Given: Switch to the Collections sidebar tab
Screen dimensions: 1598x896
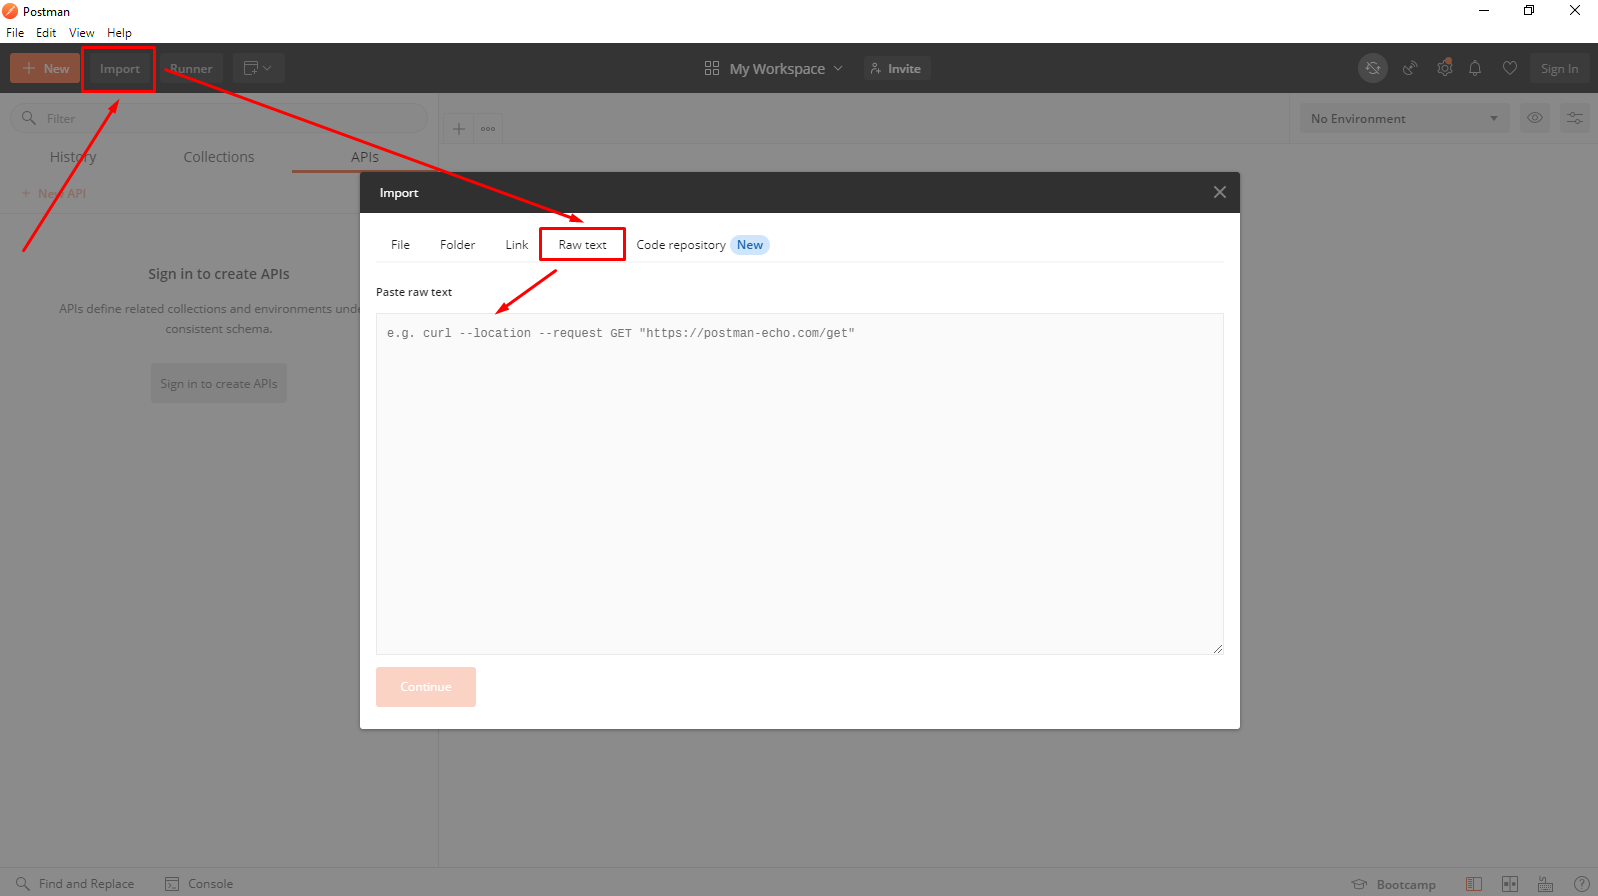Looking at the screenshot, I should point(219,157).
